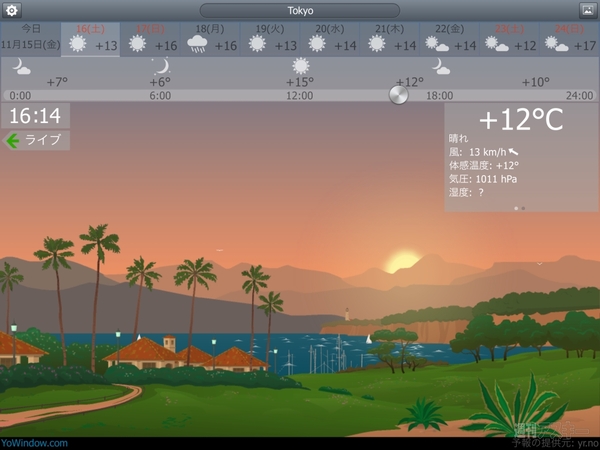Select the 17(日) forecast day tab

(x=150, y=39)
